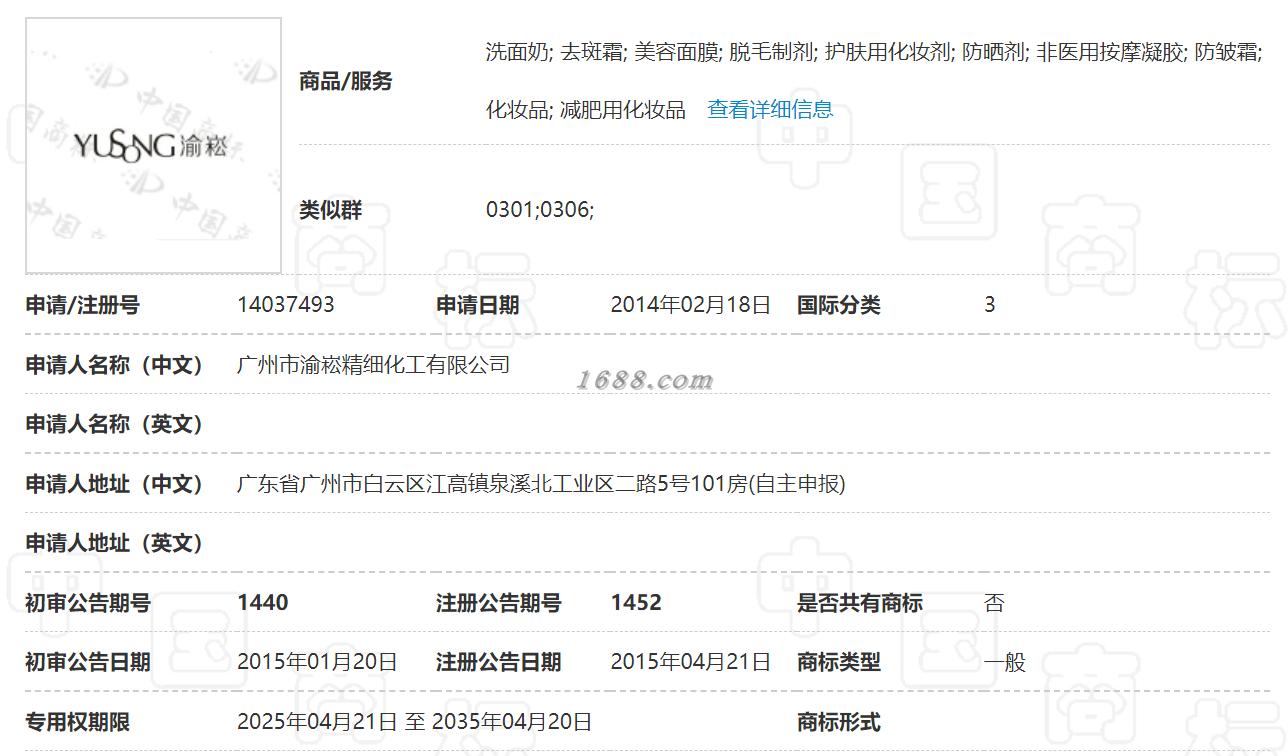Click the 商标类型 label
This screenshot has height=756, width=1288.
pos(839,663)
